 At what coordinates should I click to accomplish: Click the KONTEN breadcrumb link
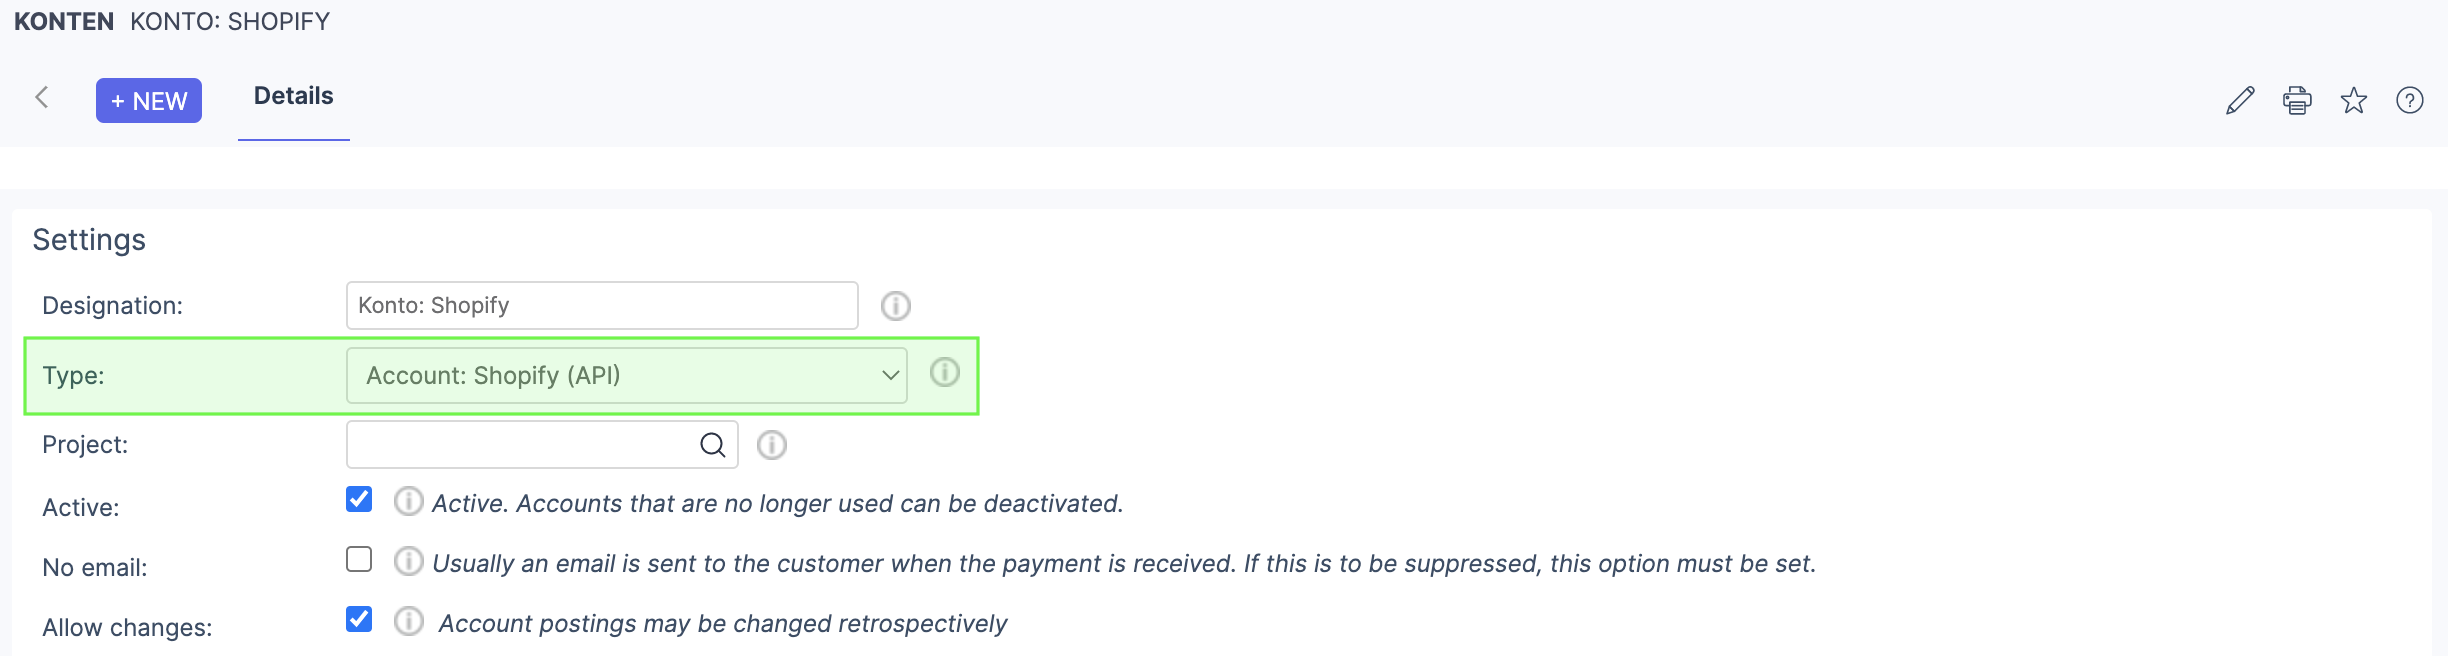tap(64, 22)
